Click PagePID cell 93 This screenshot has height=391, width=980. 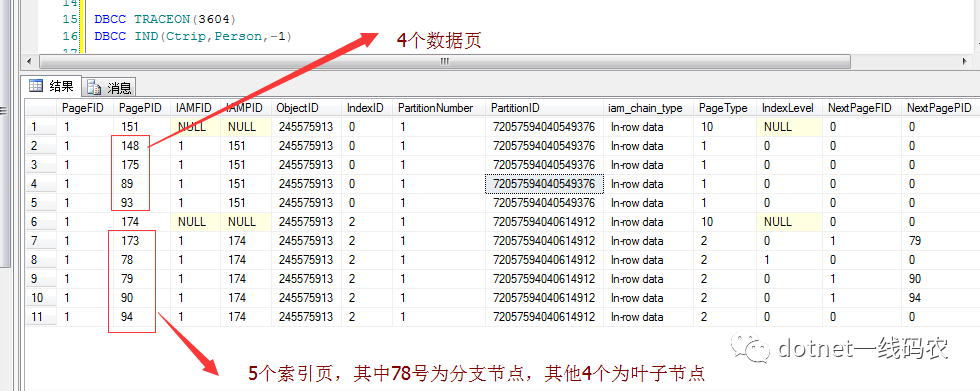click(x=141, y=203)
